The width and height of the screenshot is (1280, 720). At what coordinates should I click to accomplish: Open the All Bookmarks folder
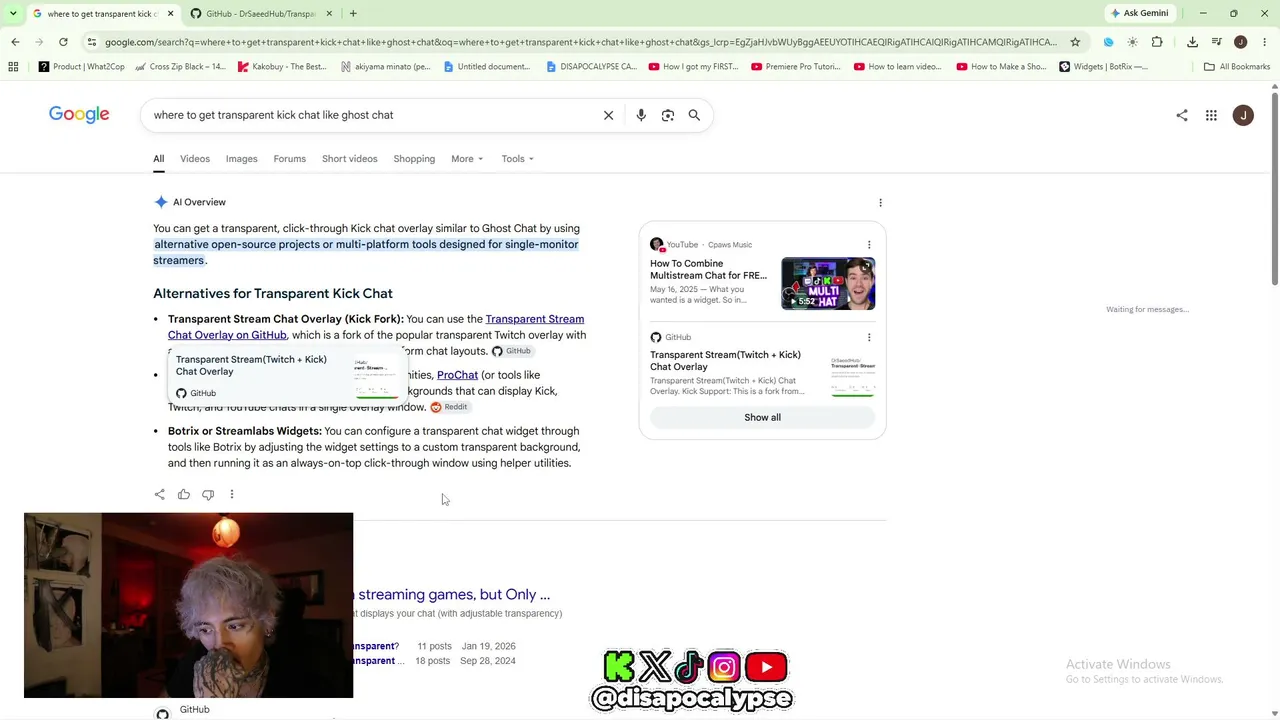point(1237,67)
